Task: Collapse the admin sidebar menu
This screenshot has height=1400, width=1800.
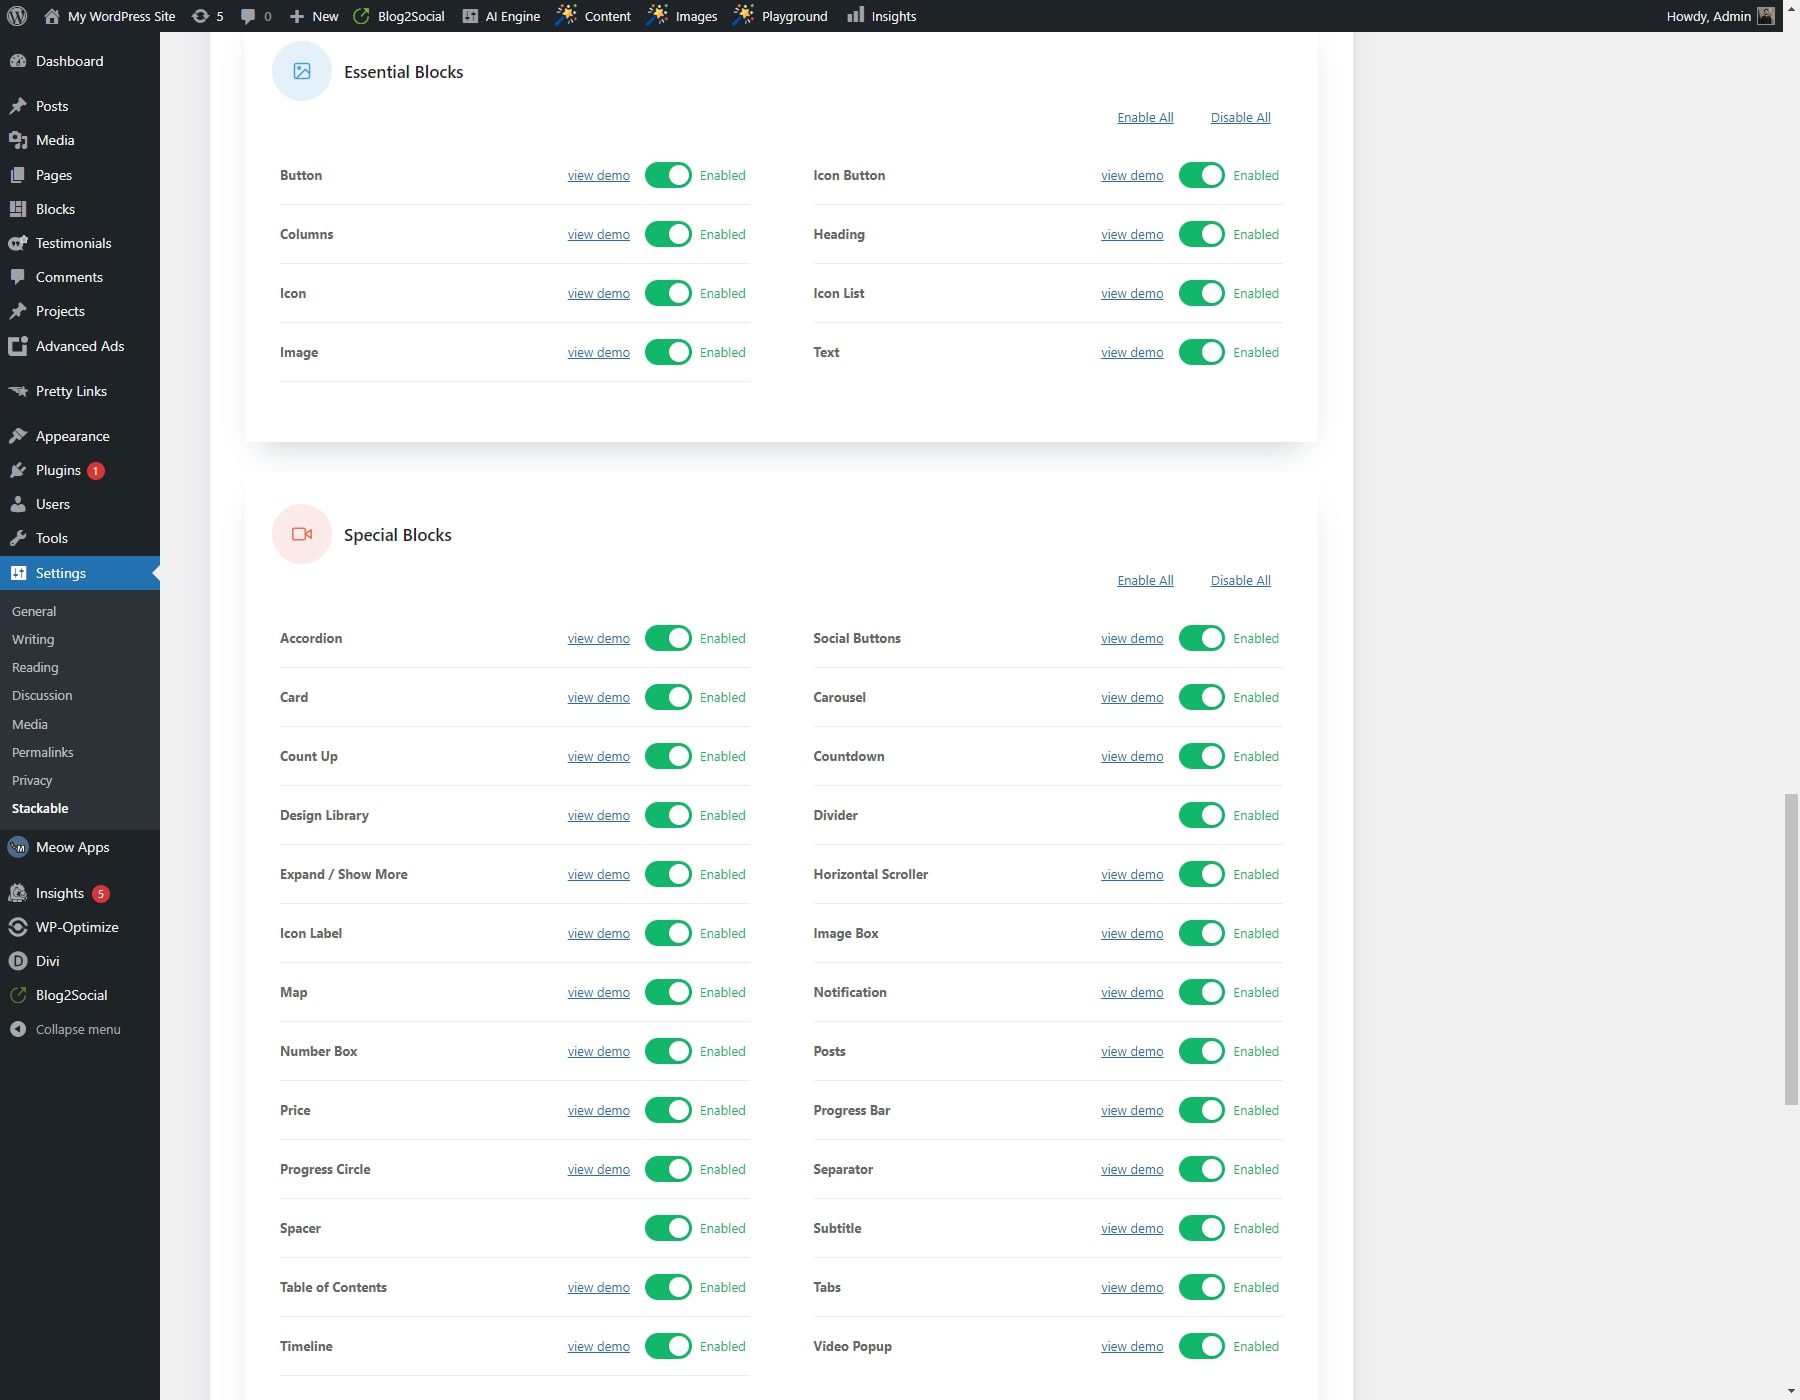Action: (x=76, y=1028)
